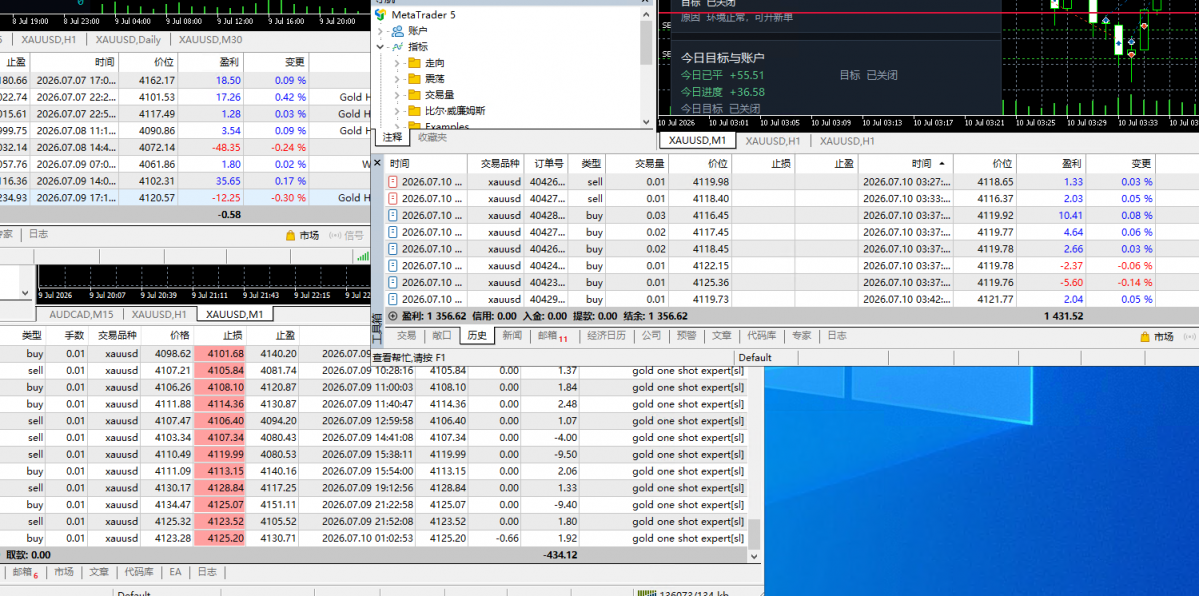This screenshot has height=596, width=1199.
Task: Sort by the 订单号 column header
Action: coord(548,164)
